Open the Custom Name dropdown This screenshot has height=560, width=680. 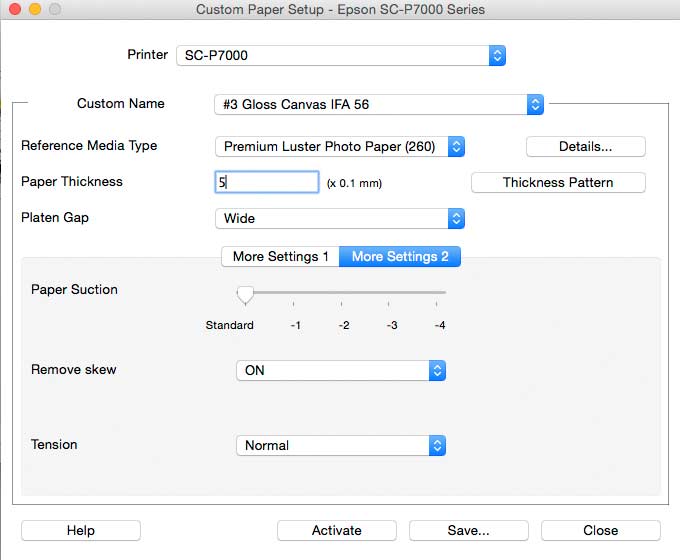(379, 105)
